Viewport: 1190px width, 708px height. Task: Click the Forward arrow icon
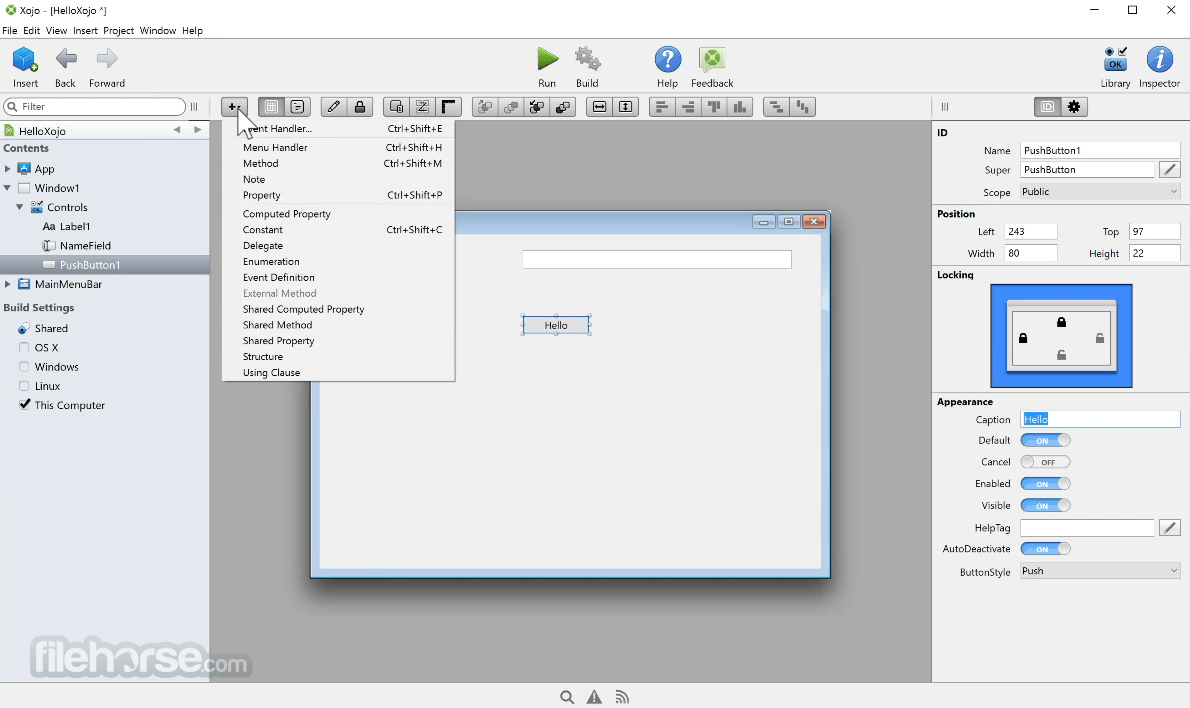coord(107,58)
